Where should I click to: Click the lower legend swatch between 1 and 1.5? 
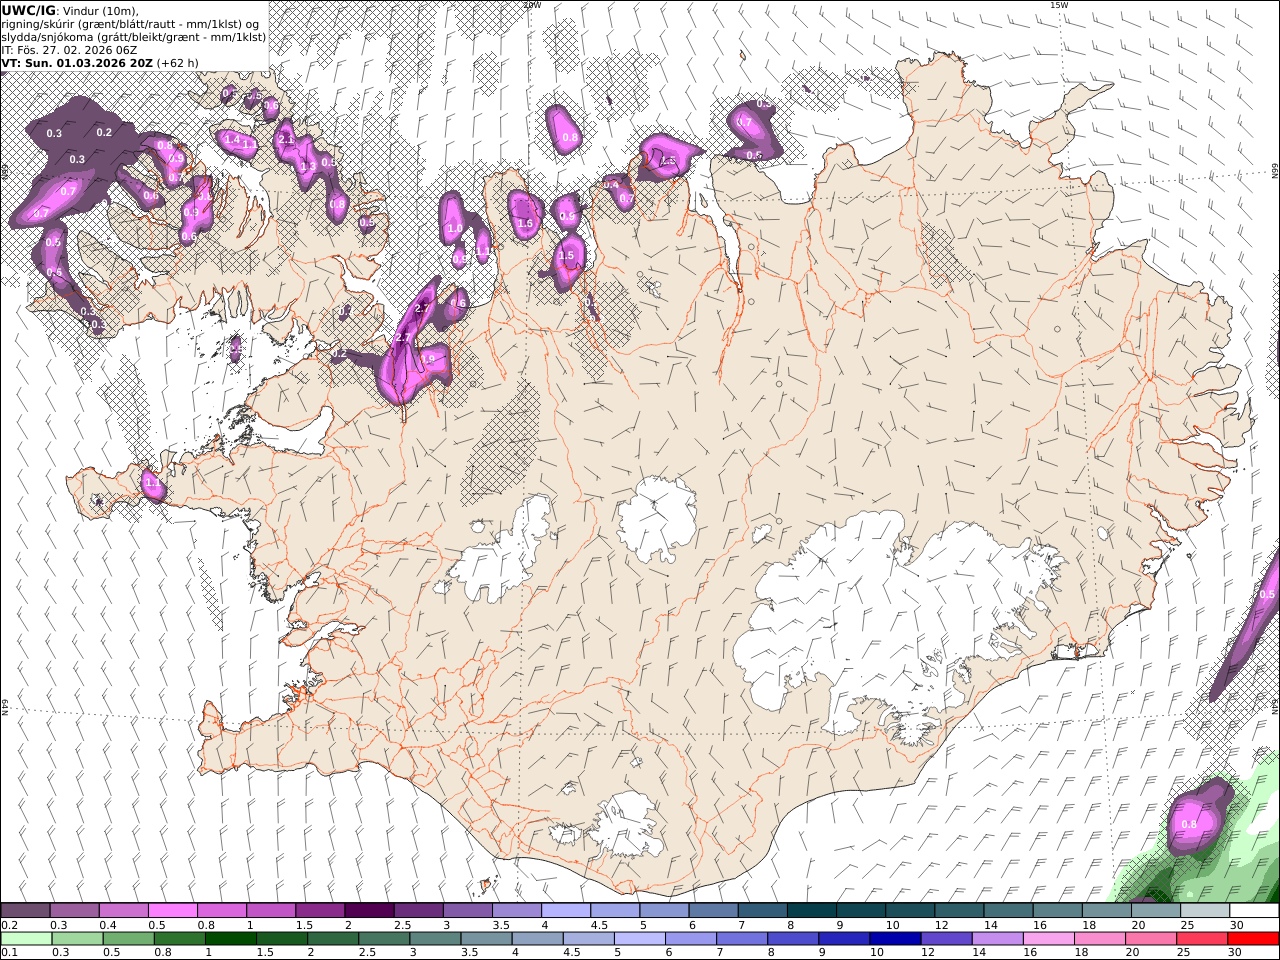click(x=230, y=939)
